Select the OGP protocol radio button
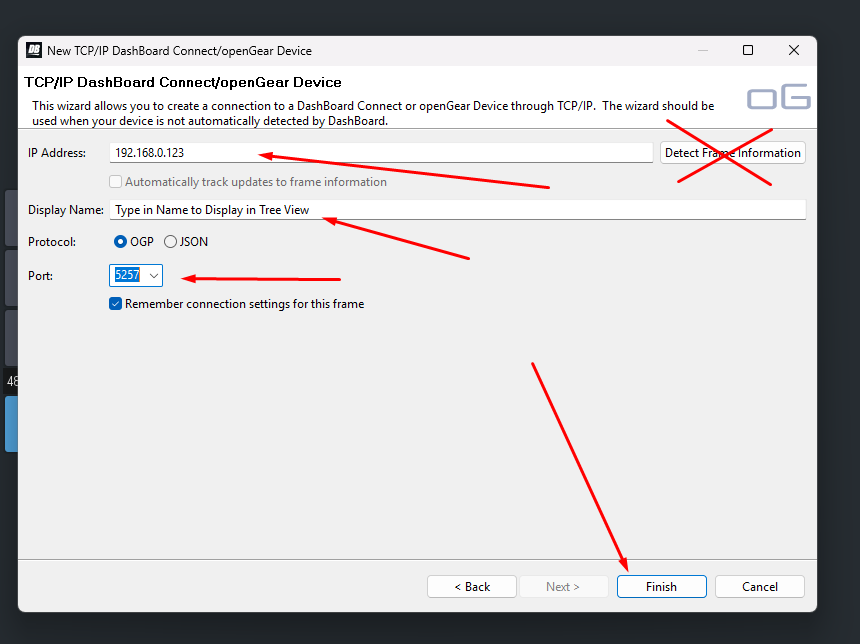Screen dimensions: 860x644 pyautogui.click(x=121, y=241)
